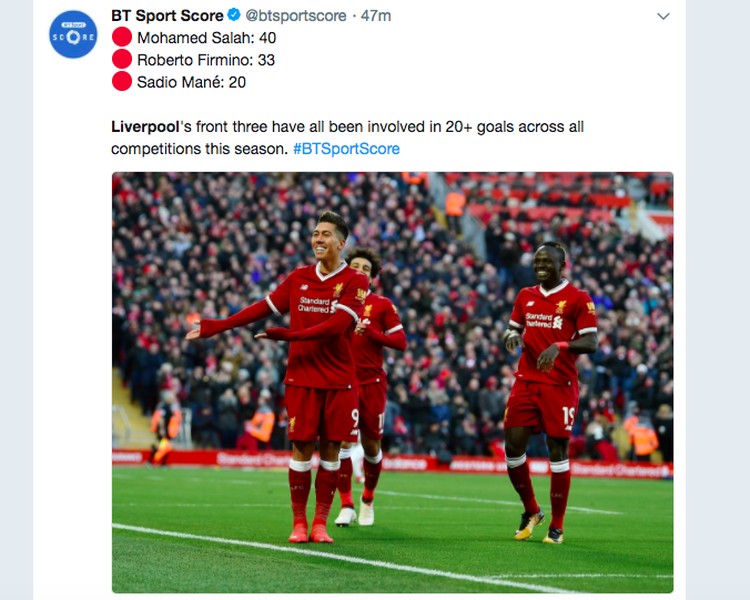Viewport: 750px width, 600px height.
Task: Open the BT Sport Score profile avatar
Action: 73,34
